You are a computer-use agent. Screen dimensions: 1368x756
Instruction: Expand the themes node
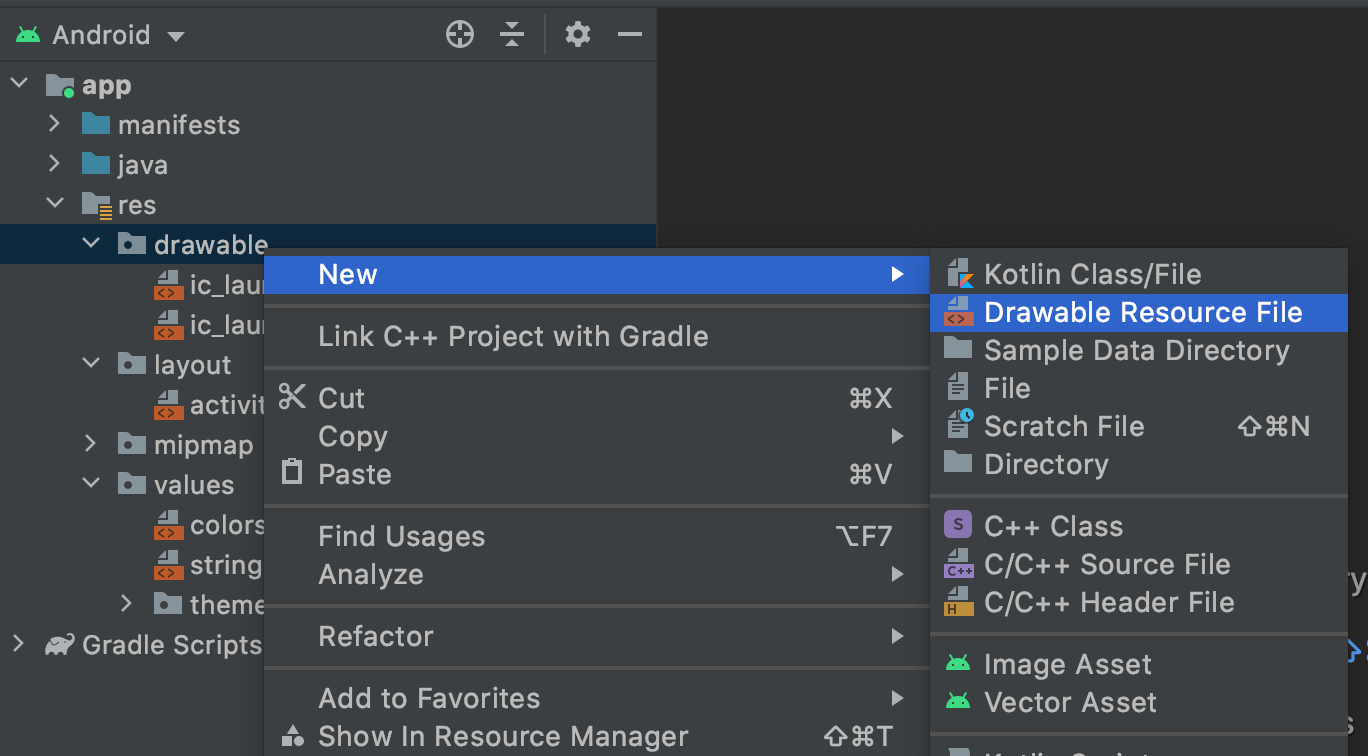coord(127,605)
